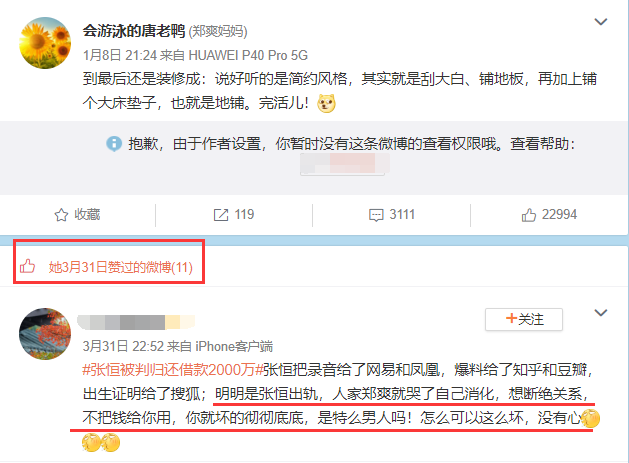
Task: Open the 她3月31日赞过的微博(11) section
Action: pyautogui.click(x=121, y=267)
